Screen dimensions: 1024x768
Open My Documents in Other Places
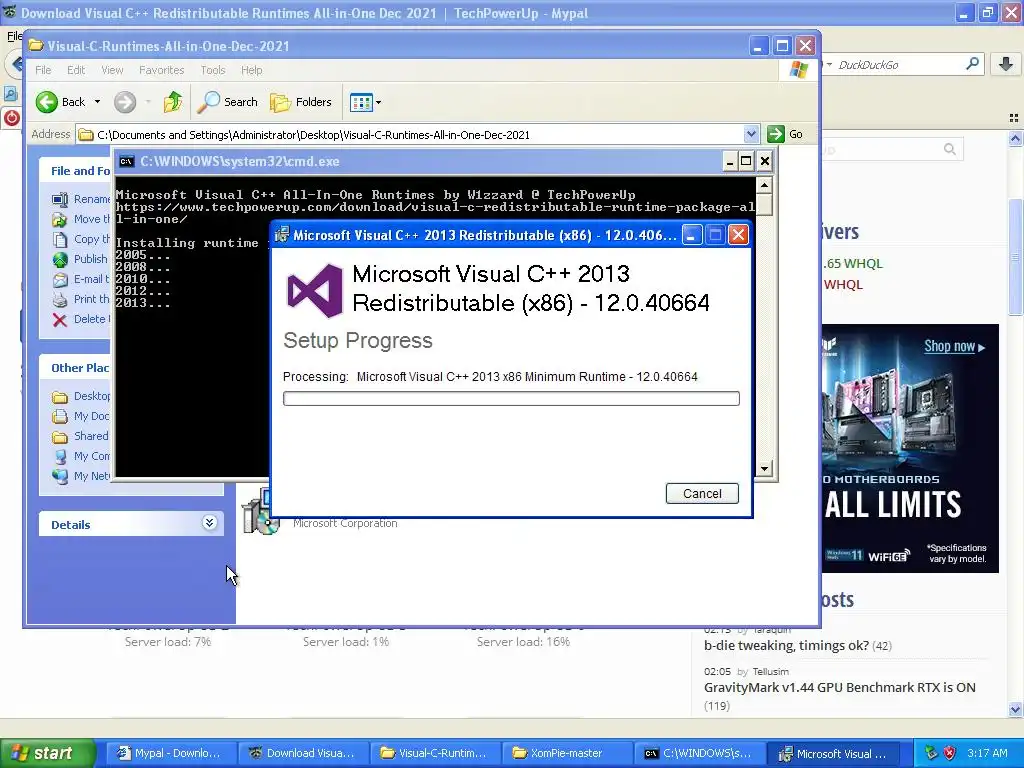(82, 416)
